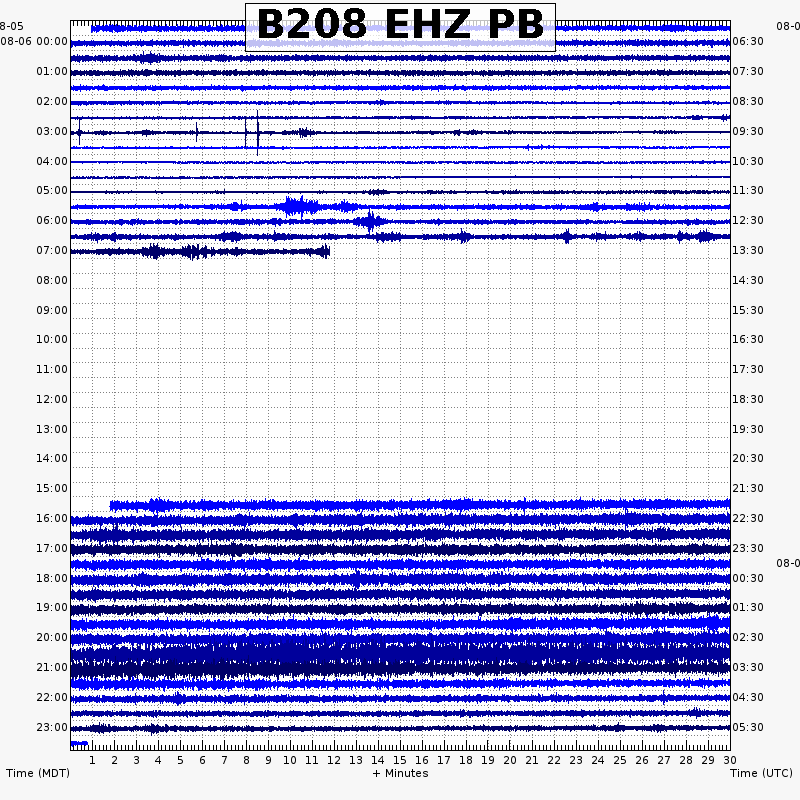800x800 pixels.
Task: Click the Time (MDT) axis caption
Action: click(38, 773)
